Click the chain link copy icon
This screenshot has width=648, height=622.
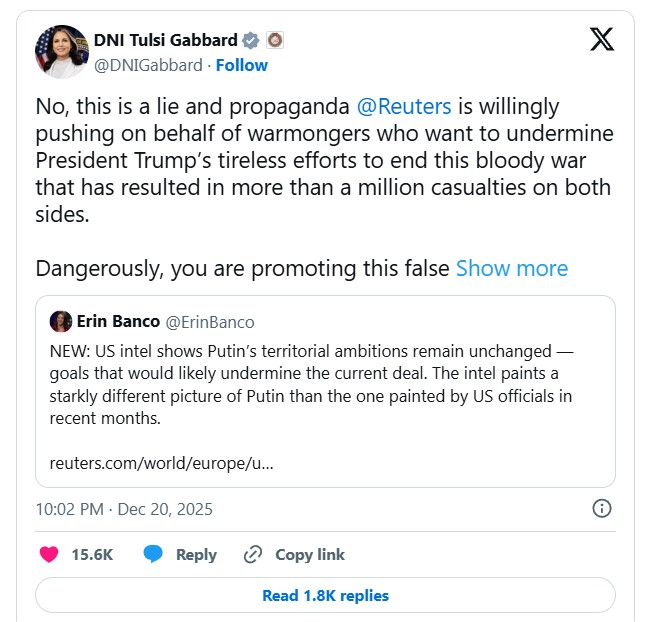pos(253,554)
